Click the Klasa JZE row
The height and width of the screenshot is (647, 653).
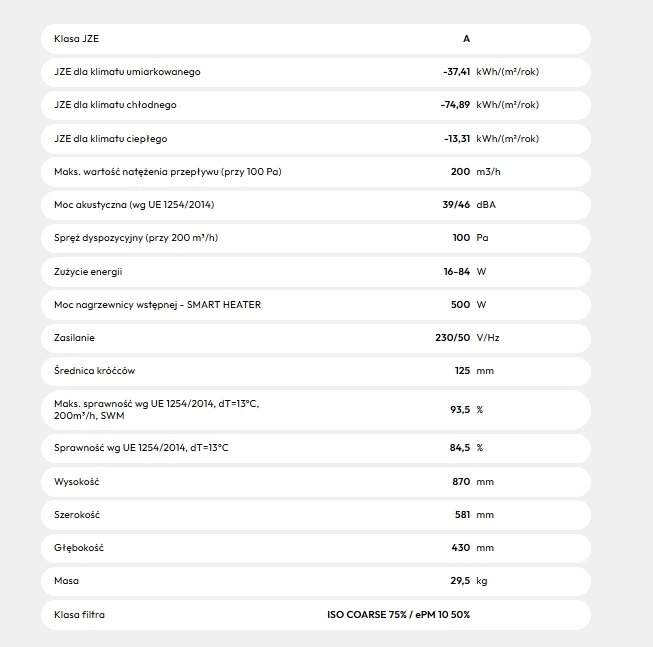click(x=315, y=39)
